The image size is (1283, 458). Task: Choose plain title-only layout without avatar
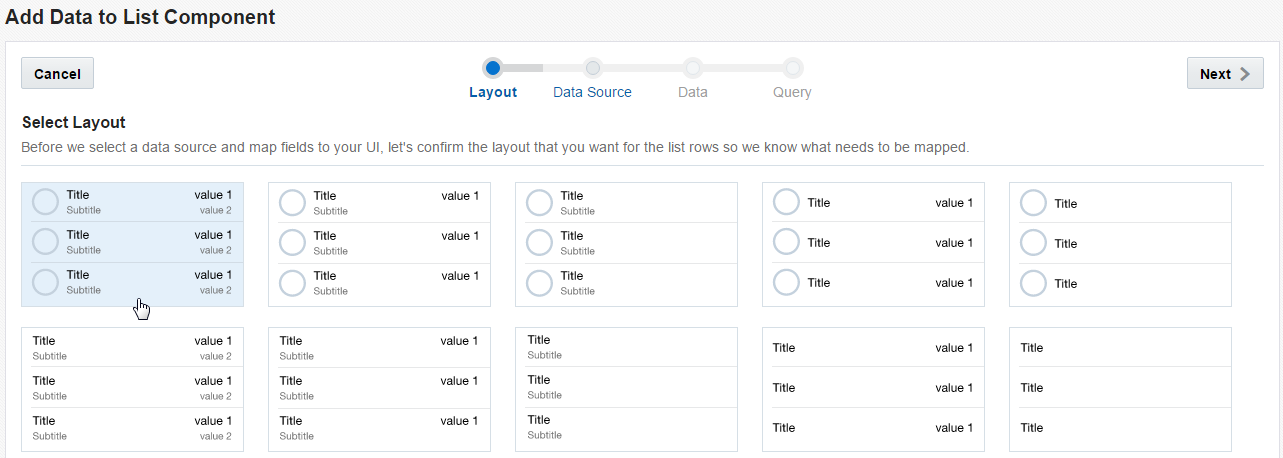[1120, 389]
